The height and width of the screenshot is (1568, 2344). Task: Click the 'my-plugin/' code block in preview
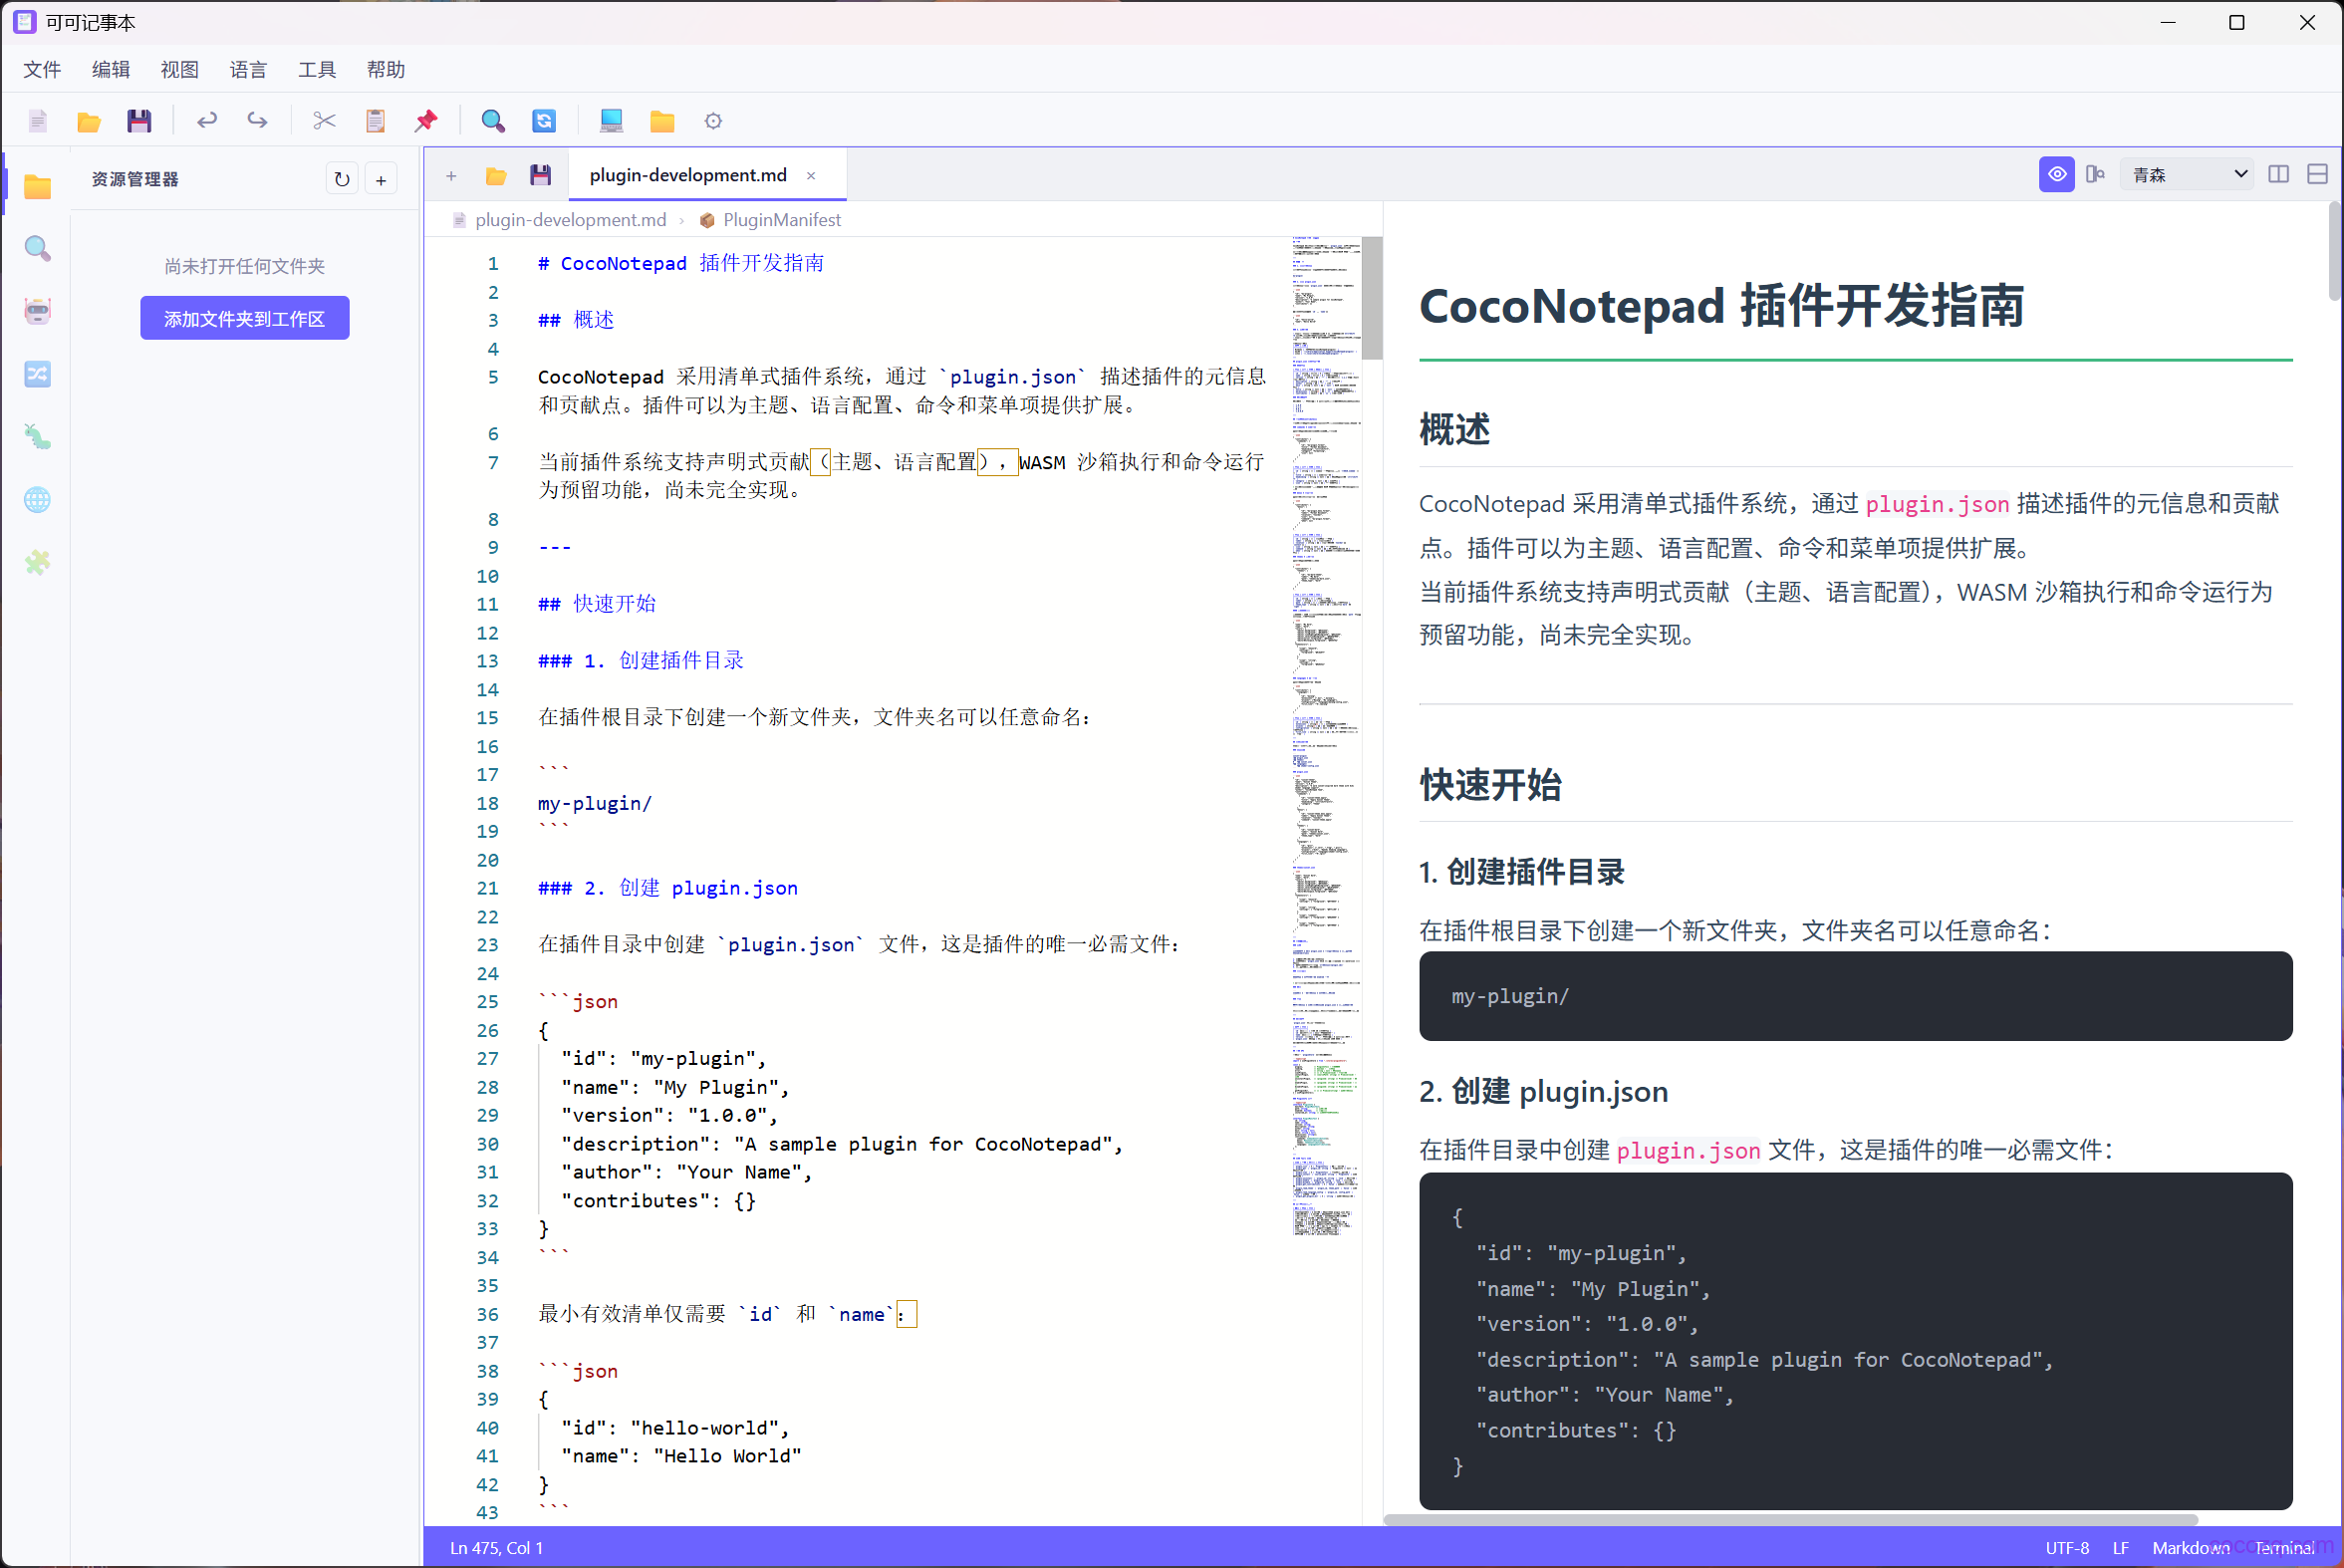1855,996
